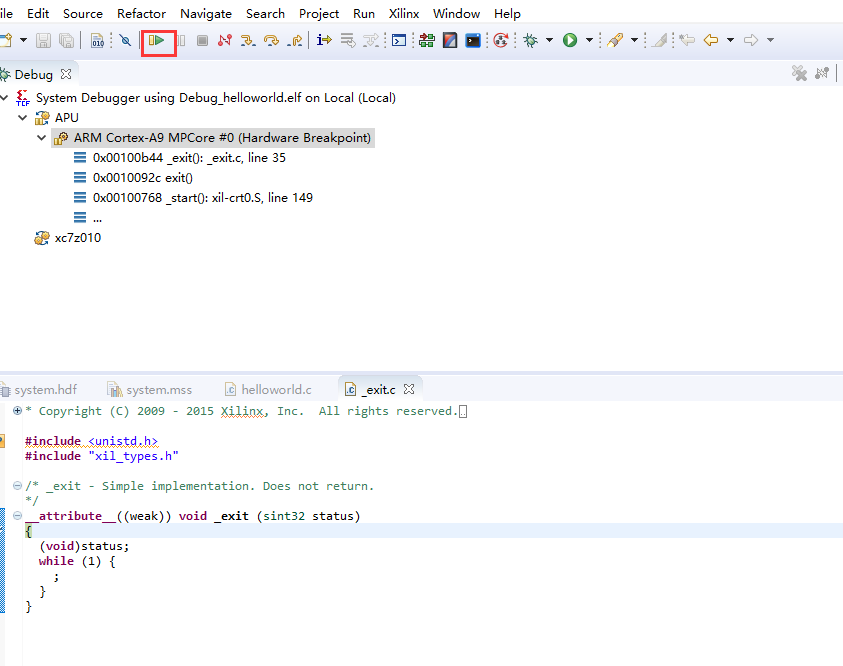The image size is (843, 666).
Task: Click the Debug bug icon
Action: (x=531, y=40)
